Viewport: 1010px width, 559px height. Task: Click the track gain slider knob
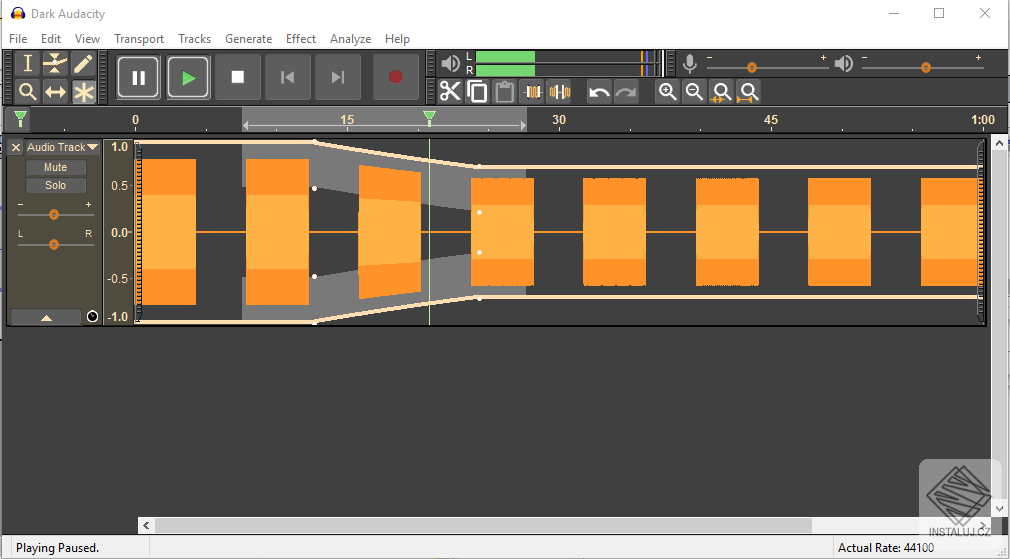pyautogui.click(x=54, y=214)
